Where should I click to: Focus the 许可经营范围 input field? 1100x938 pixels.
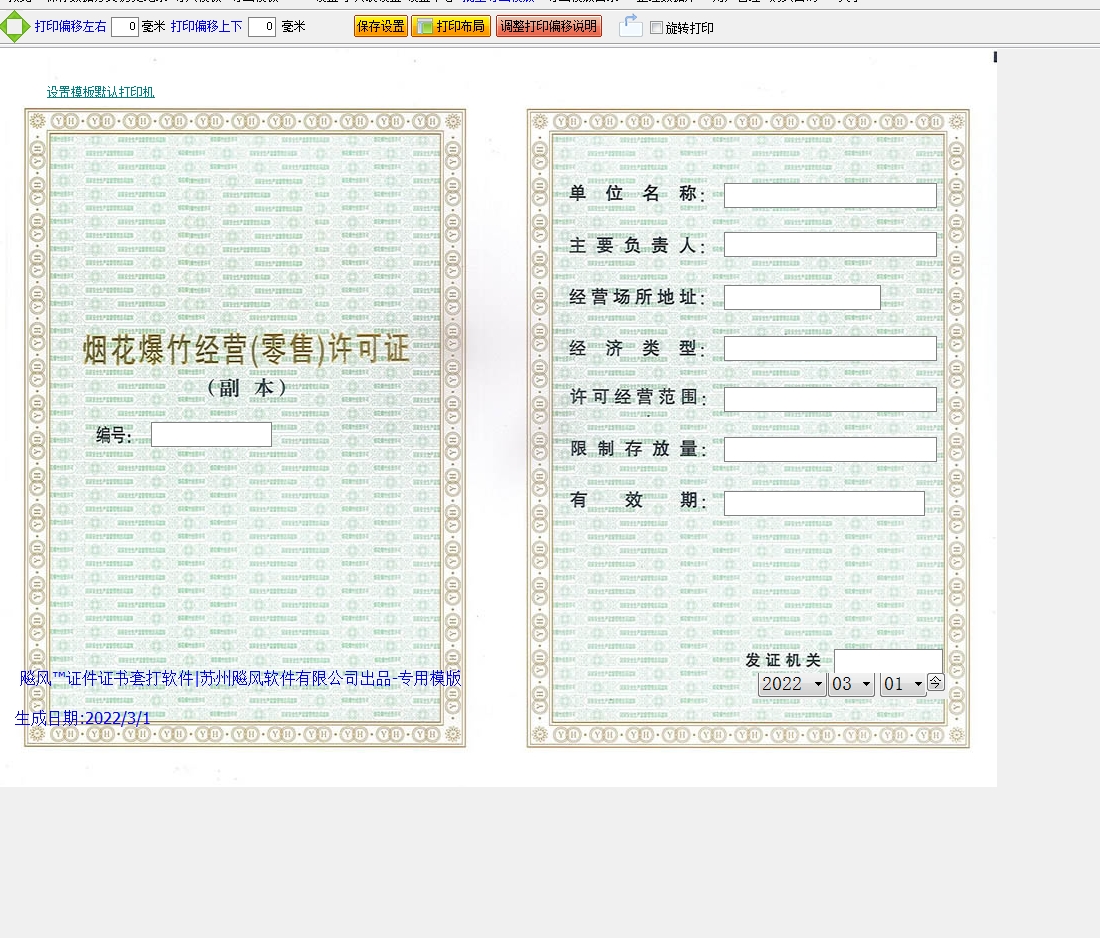pos(830,399)
